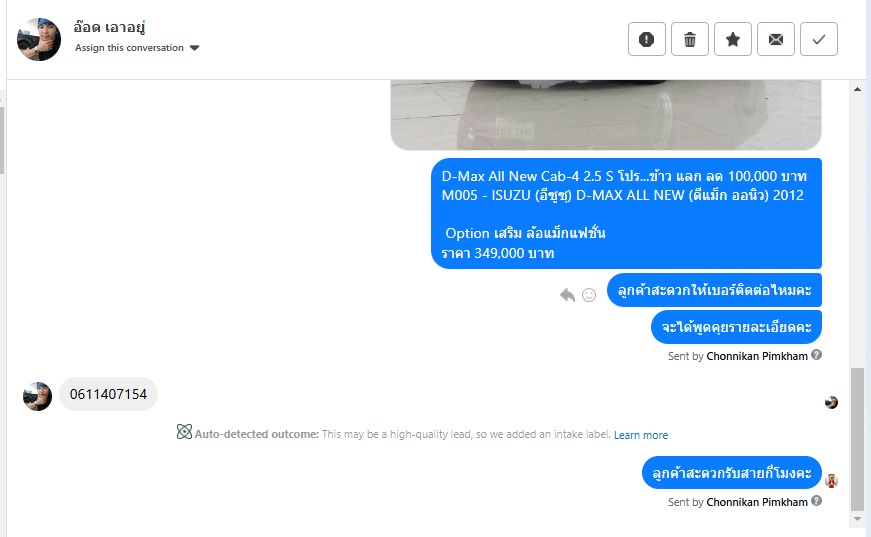Mark conversation as done with checkmark
Viewport: 871px width, 537px height.
(x=819, y=39)
